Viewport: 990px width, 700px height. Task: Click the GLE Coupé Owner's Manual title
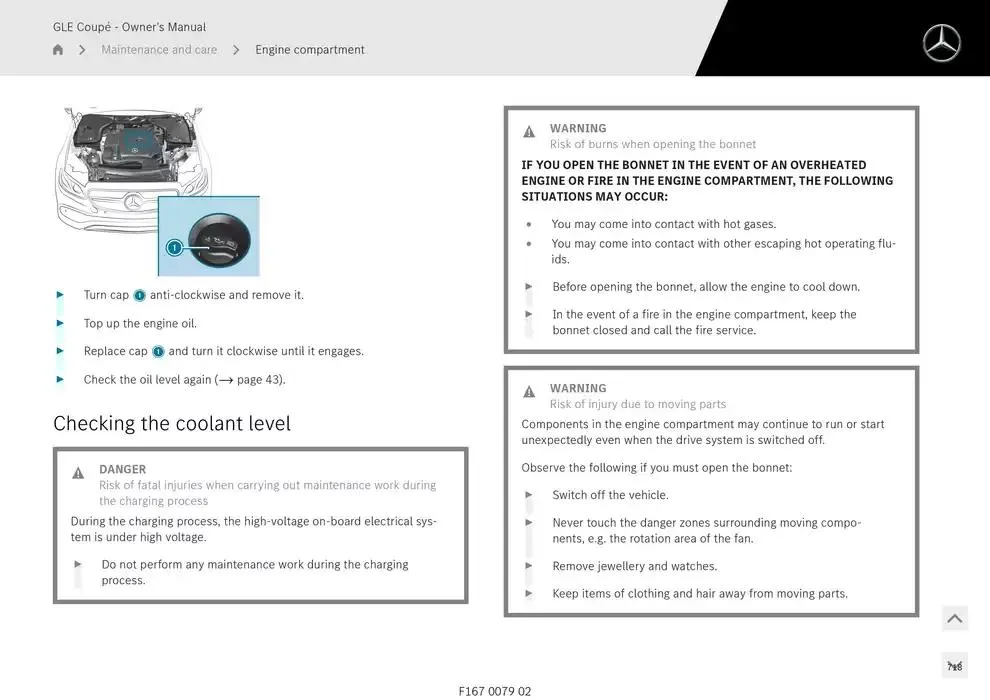[130, 27]
